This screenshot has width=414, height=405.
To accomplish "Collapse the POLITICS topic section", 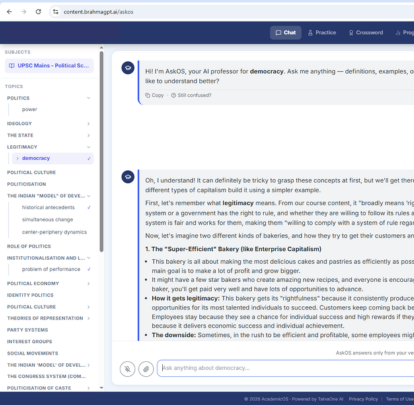I will click(88, 98).
